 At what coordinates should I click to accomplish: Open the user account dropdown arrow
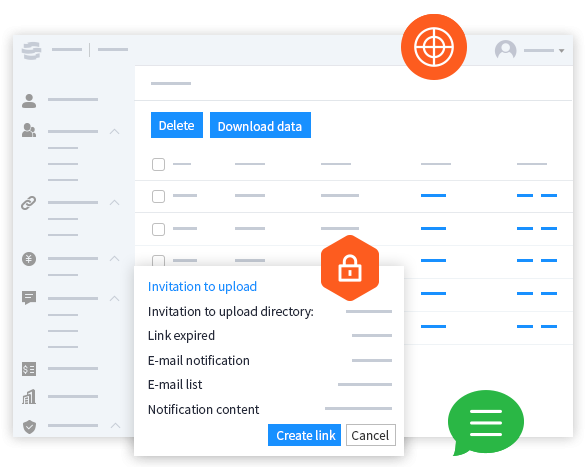pyautogui.click(x=561, y=51)
